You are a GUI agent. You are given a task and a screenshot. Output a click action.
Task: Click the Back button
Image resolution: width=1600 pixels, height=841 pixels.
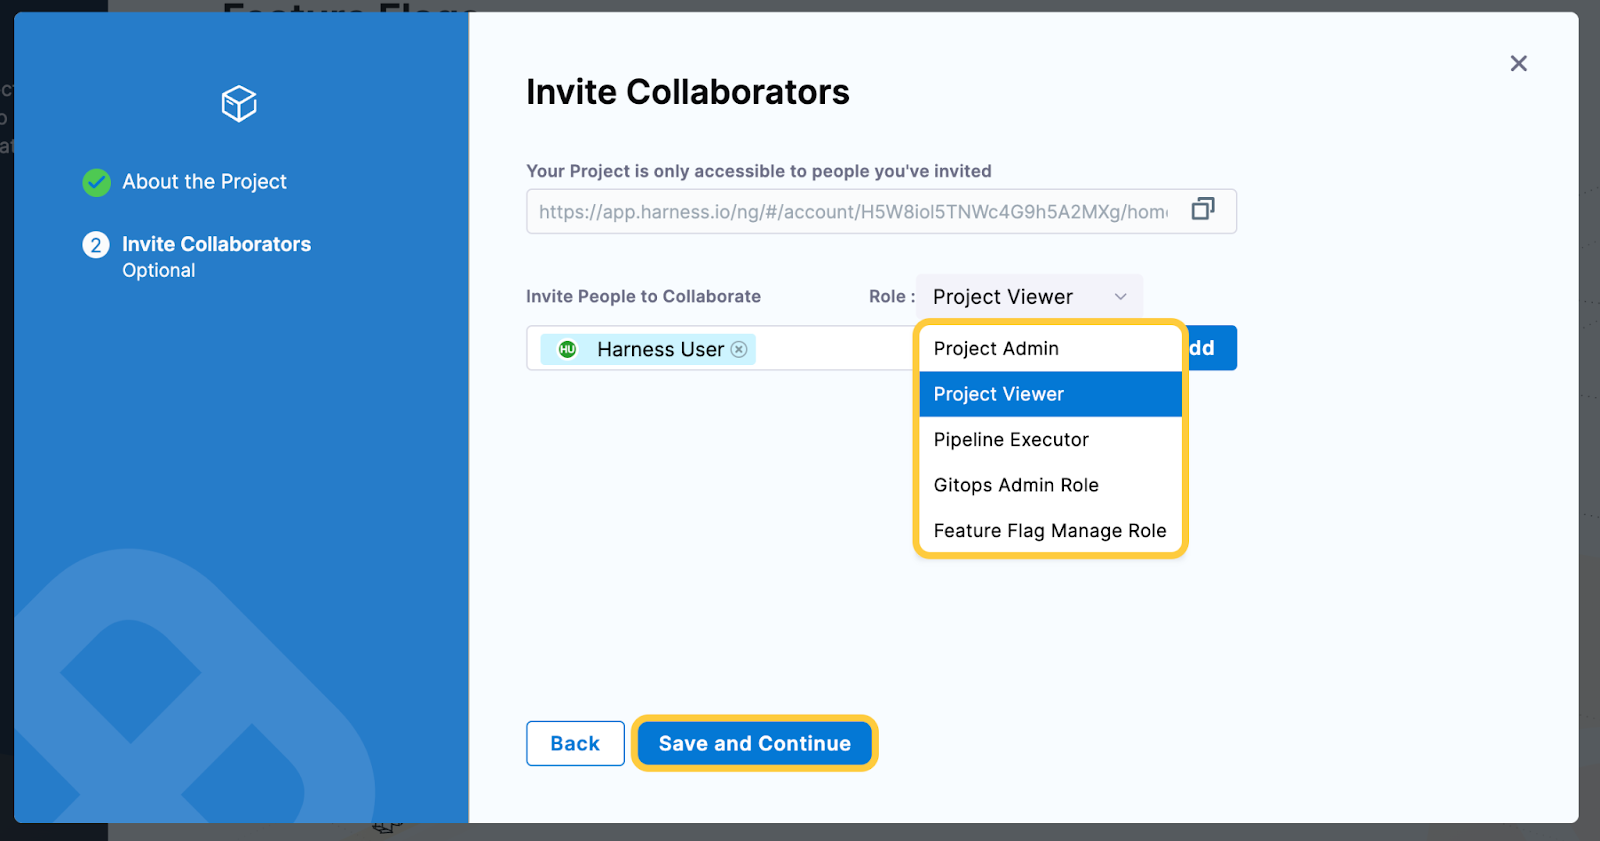575,743
